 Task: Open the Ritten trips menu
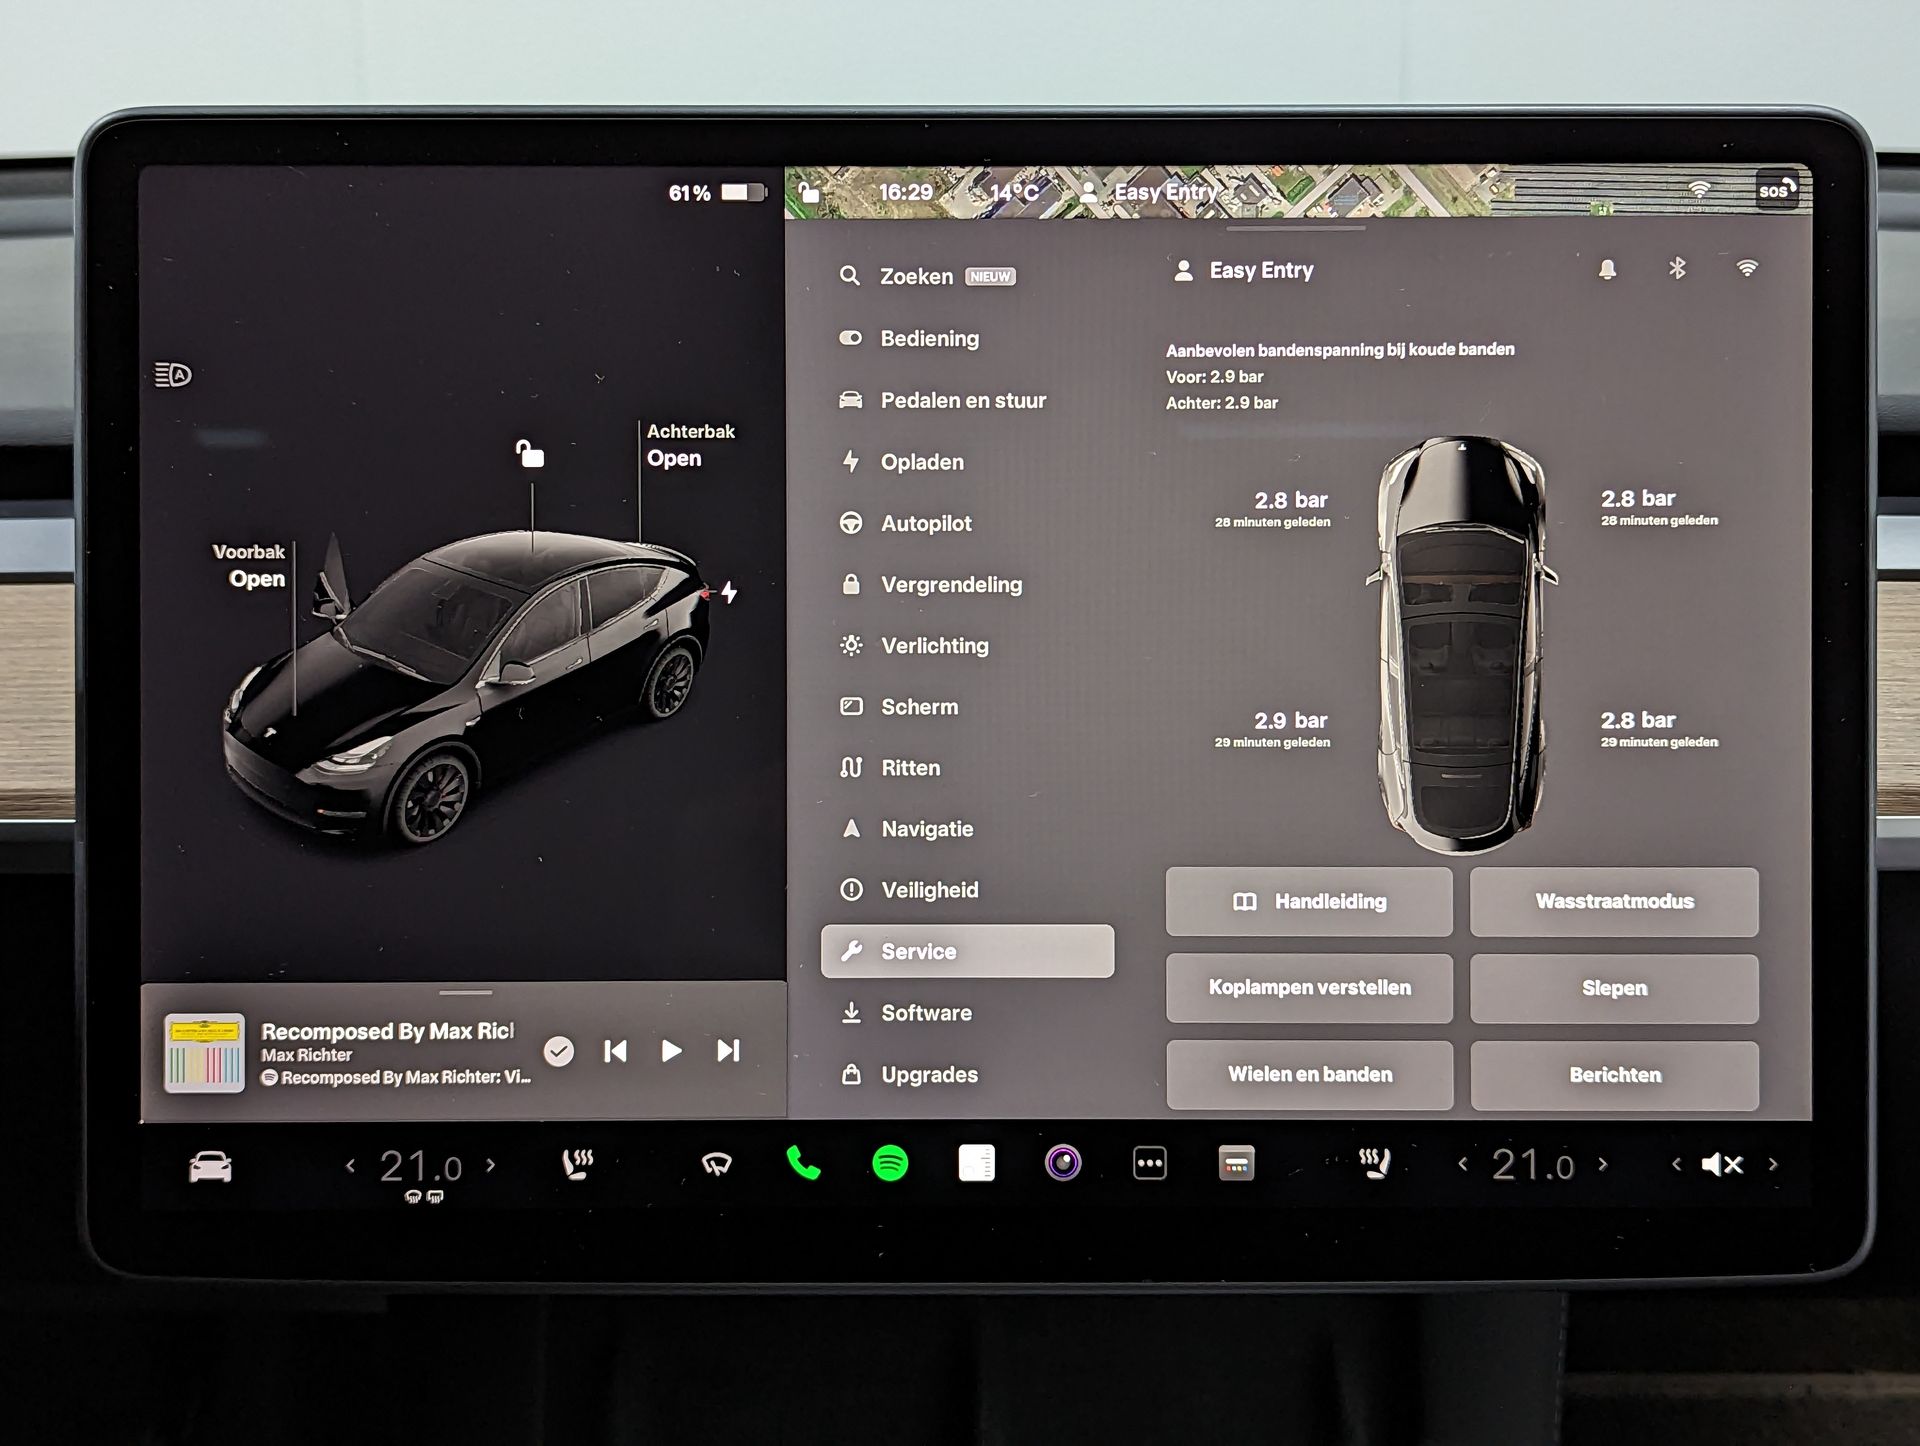[x=890, y=767]
